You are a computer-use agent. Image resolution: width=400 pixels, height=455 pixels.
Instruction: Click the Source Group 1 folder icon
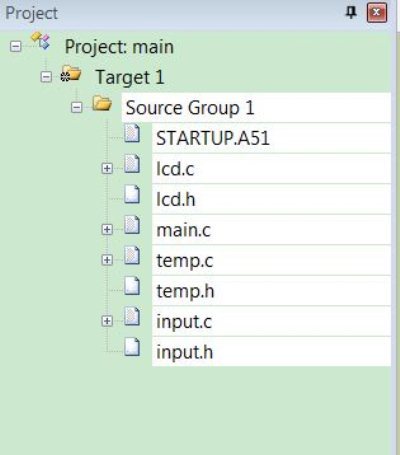pyautogui.click(x=102, y=103)
